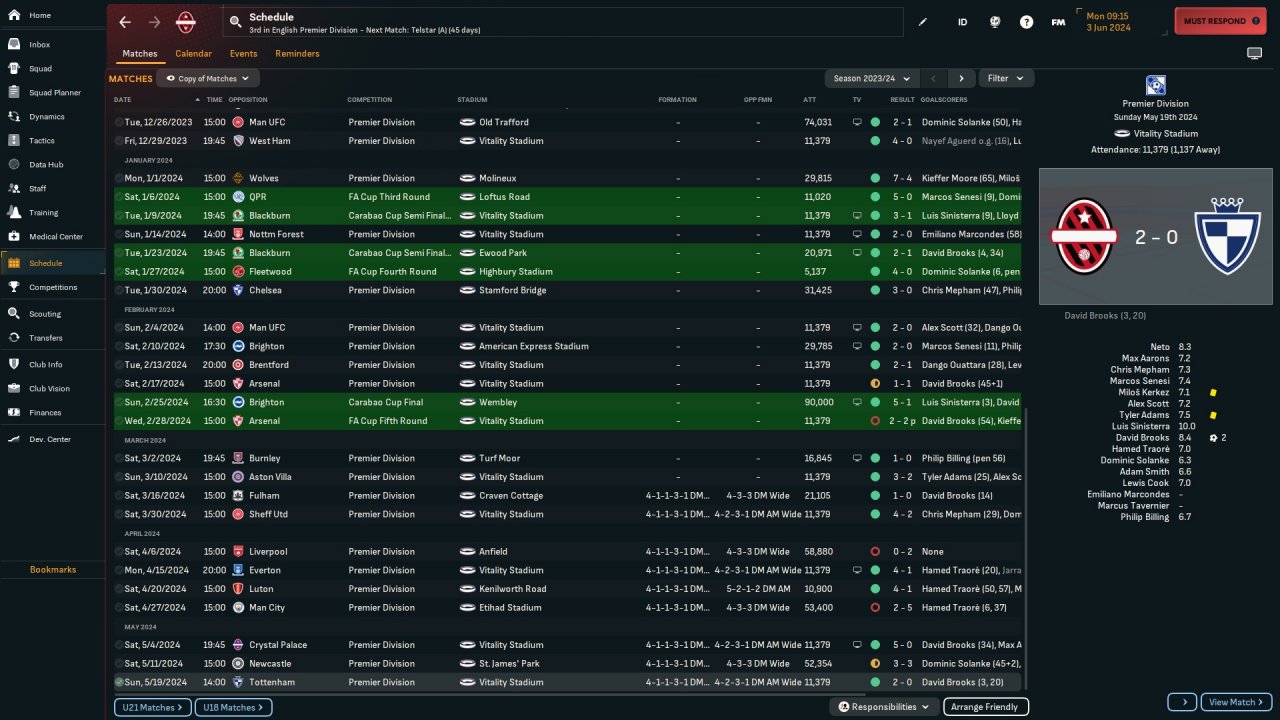Click the Schedule search field
The width and height of the screenshot is (1280, 720).
pos(565,22)
